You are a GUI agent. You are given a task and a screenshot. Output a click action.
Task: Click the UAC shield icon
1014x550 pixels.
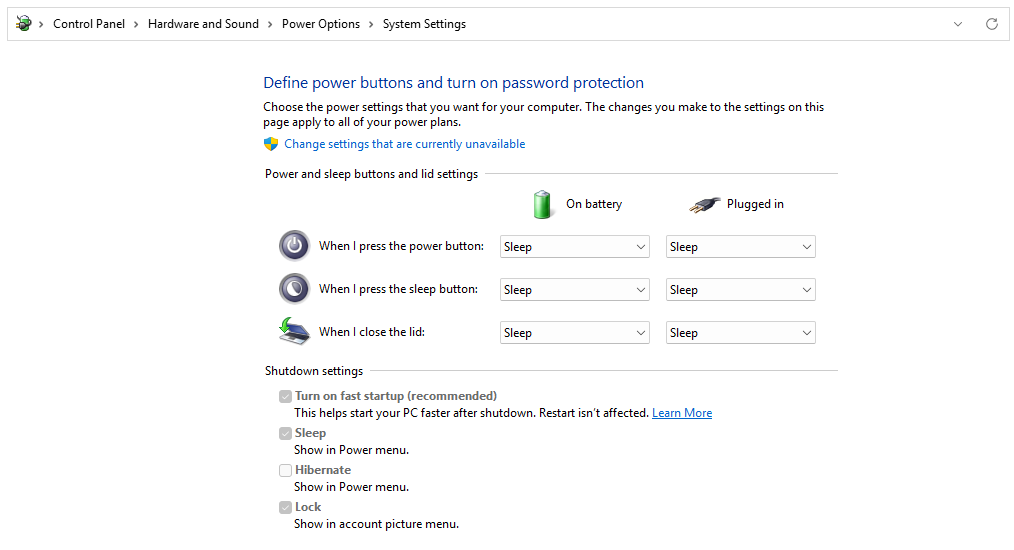point(271,144)
